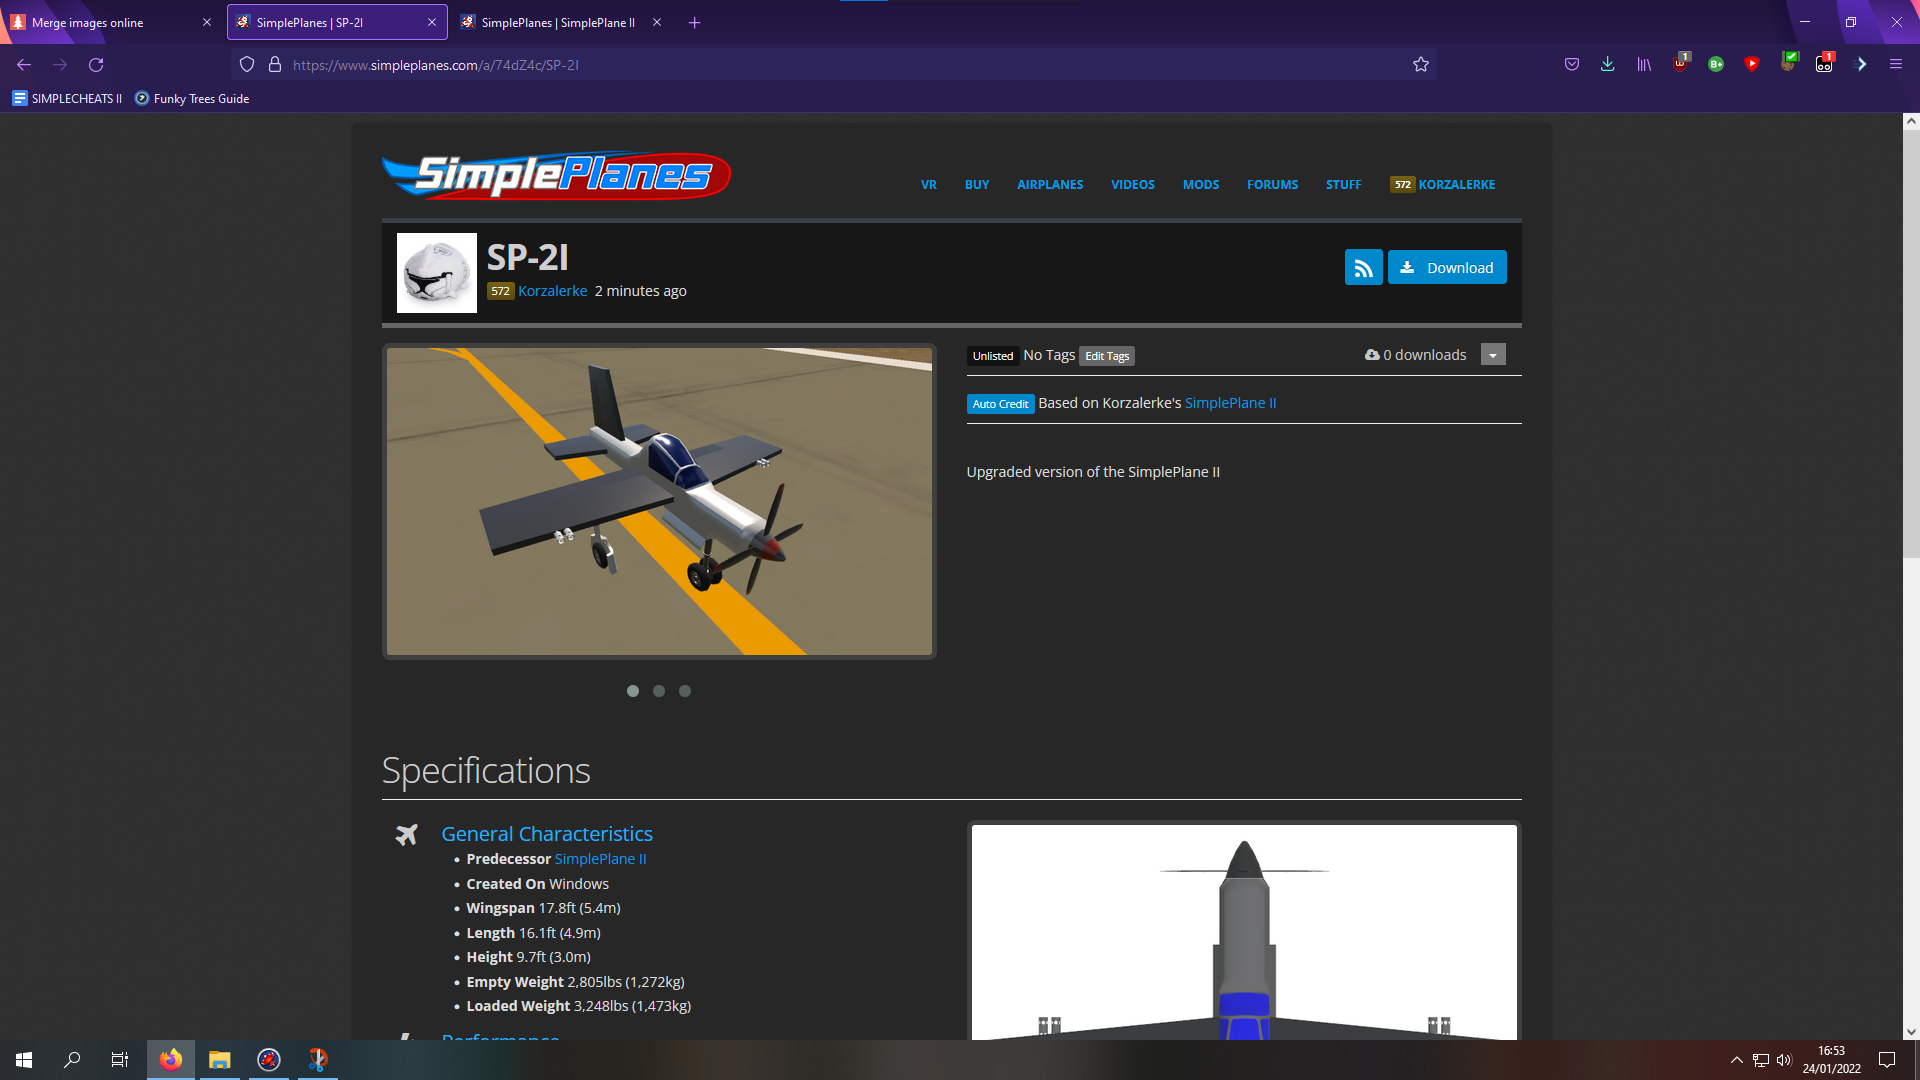Click the SimplePlanes logo
The image size is (1920, 1080).
556,176
